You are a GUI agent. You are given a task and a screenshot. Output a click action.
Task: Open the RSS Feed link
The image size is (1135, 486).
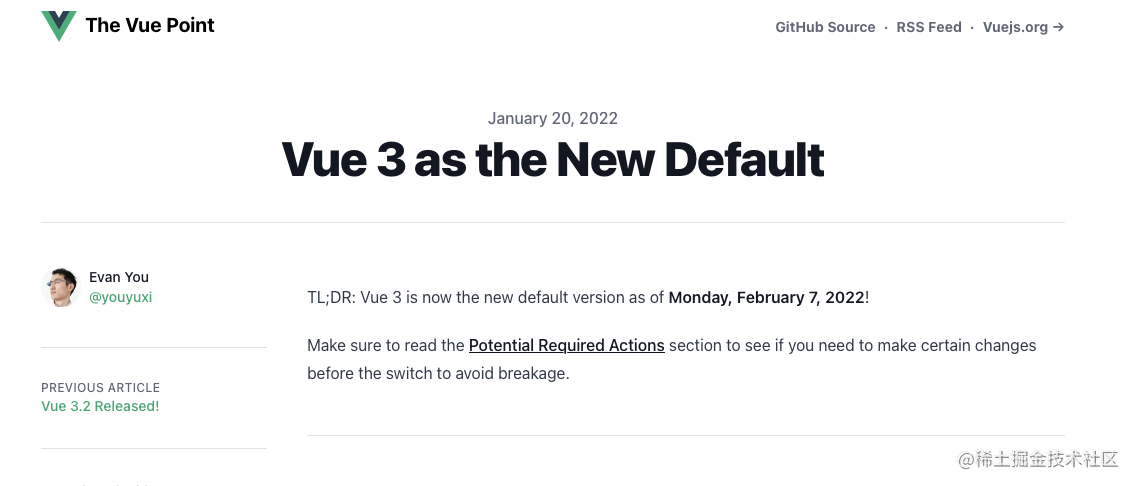(929, 28)
